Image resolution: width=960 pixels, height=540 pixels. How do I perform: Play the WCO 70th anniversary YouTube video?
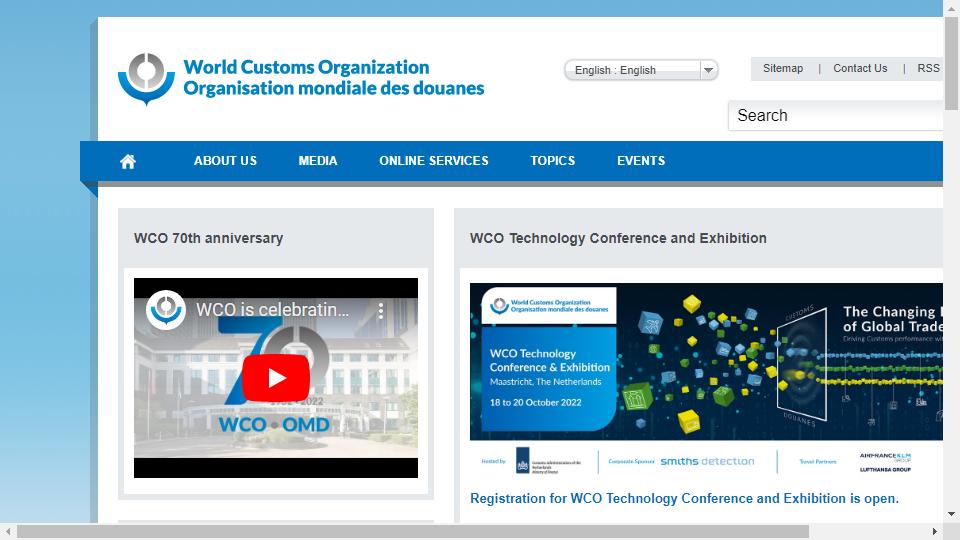[276, 378]
